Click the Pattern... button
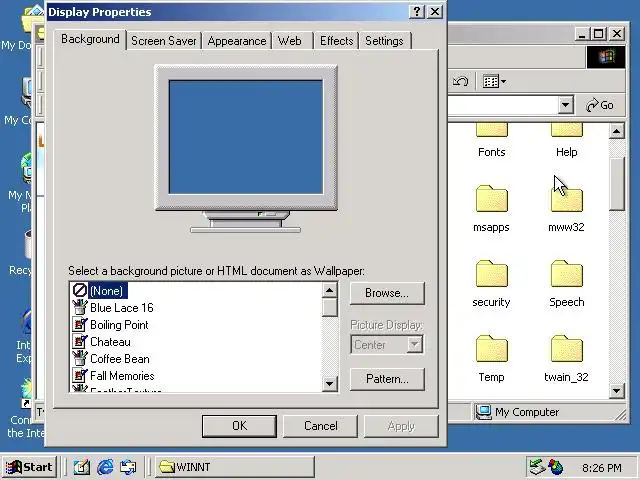 [387, 379]
